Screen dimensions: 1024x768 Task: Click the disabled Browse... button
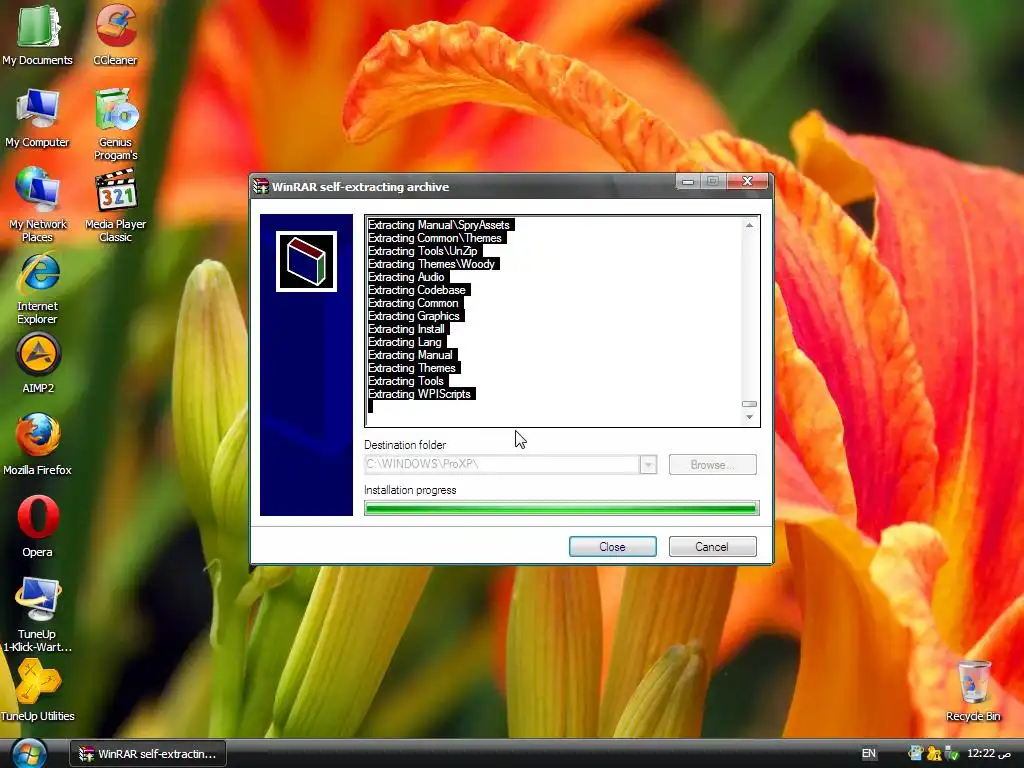[712, 465]
